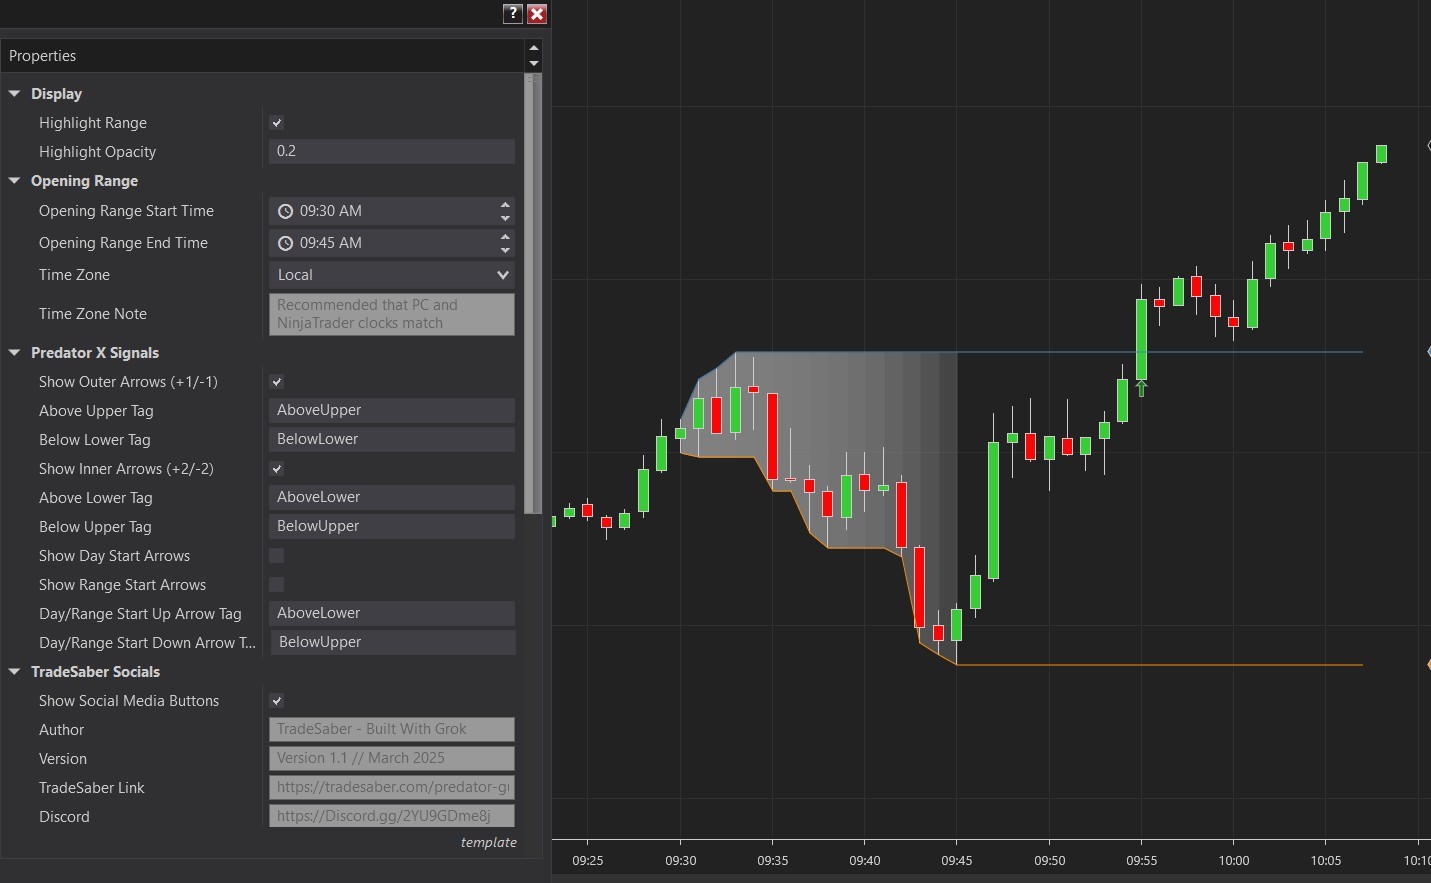Enable Show Day Start Arrows

point(276,555)
